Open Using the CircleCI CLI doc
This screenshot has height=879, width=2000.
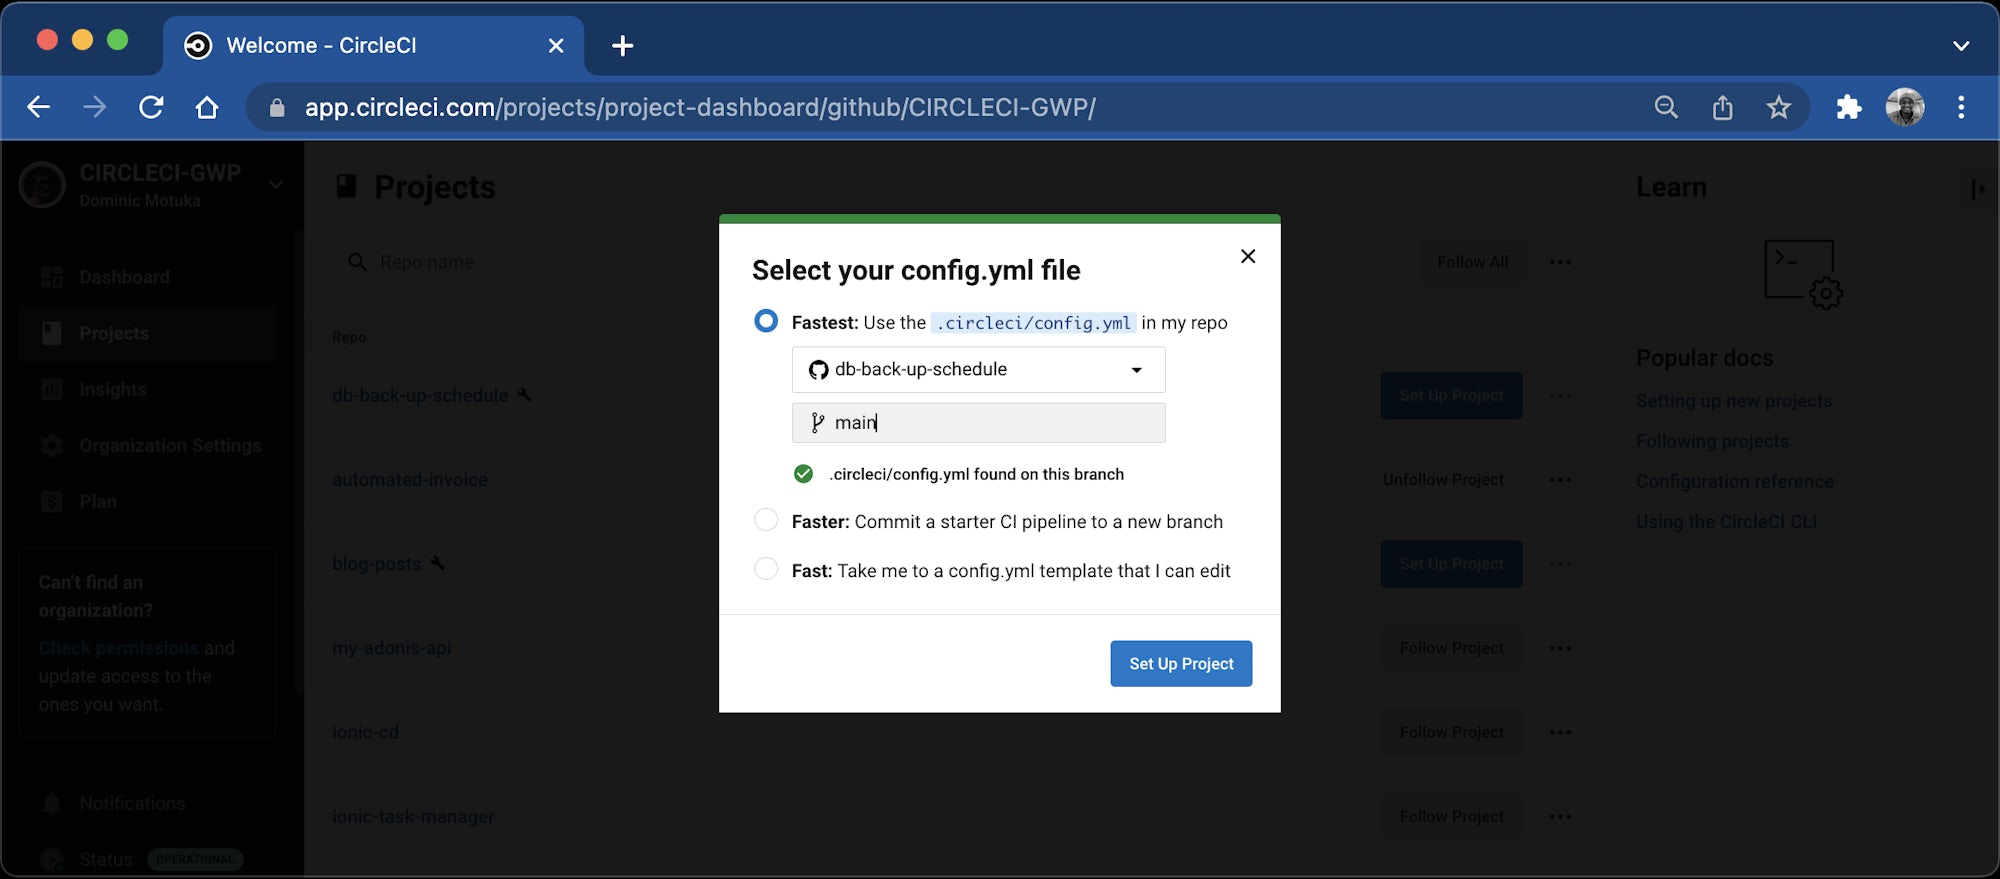[x=1726, y=521]
